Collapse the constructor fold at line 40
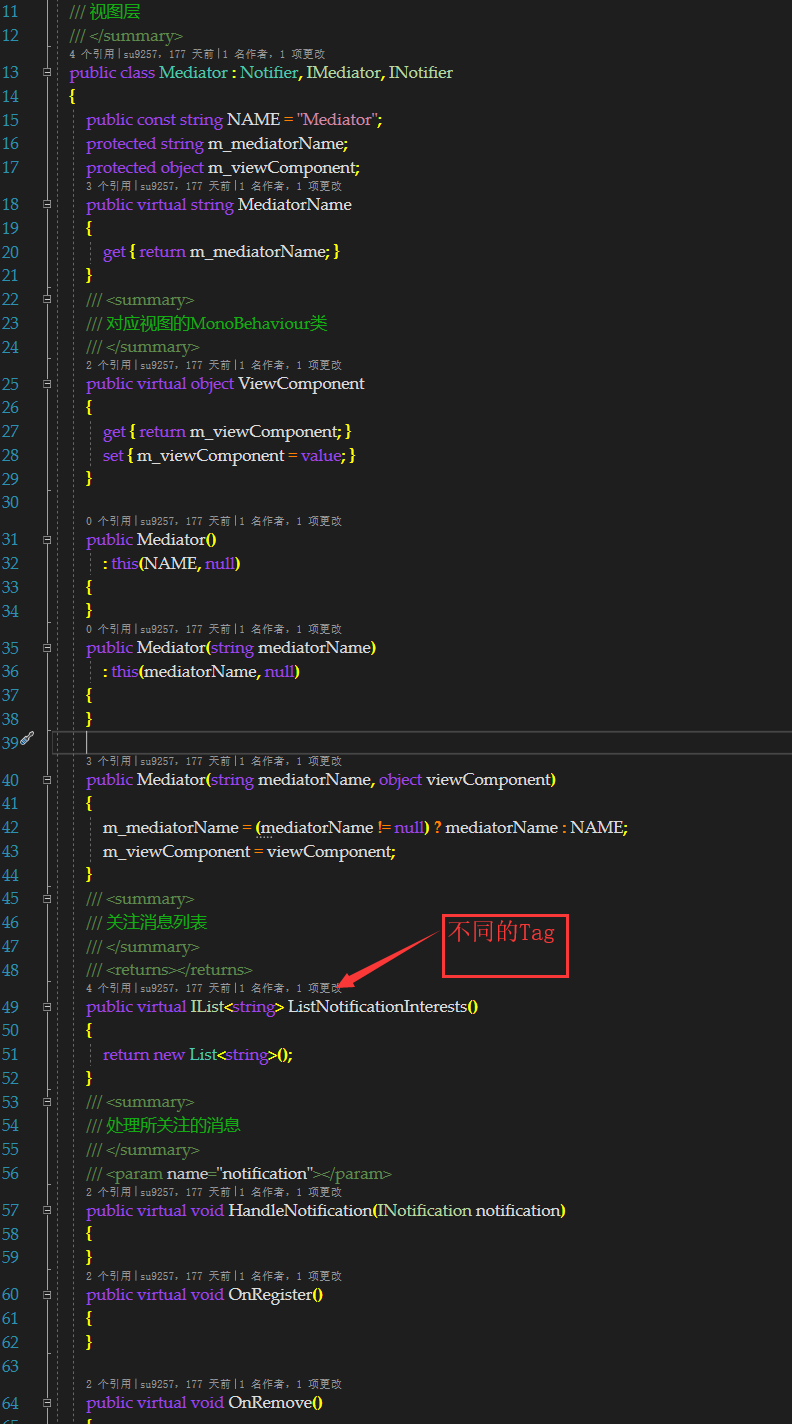 point(47,779)
